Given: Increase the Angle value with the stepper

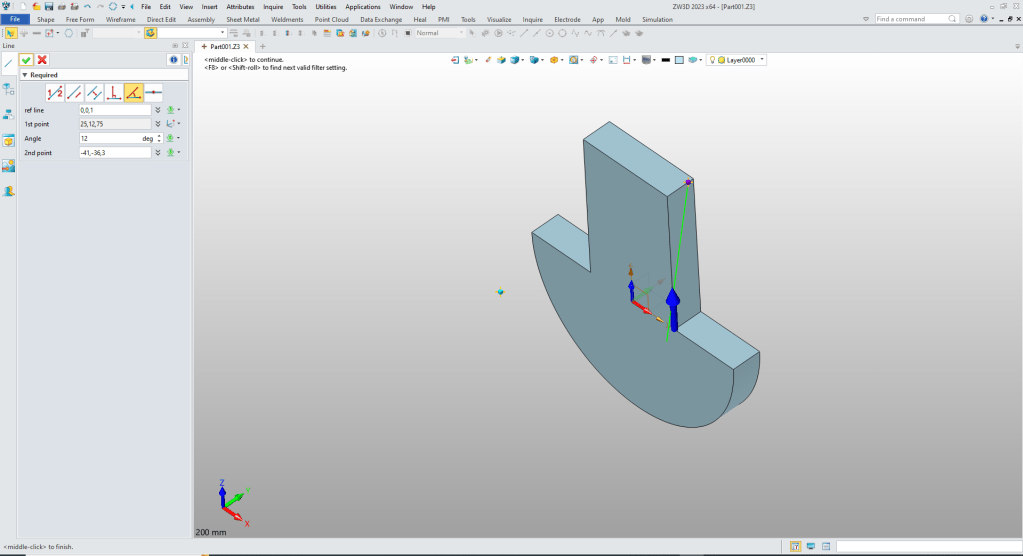Looking at the screenshot, I should point(160,136).
